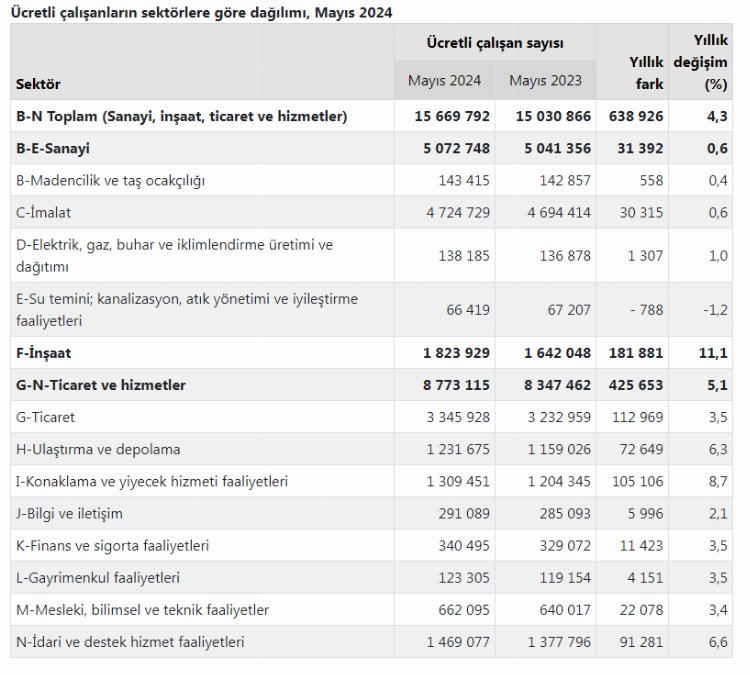Select the B-N Toplam row label

(182, 116)
